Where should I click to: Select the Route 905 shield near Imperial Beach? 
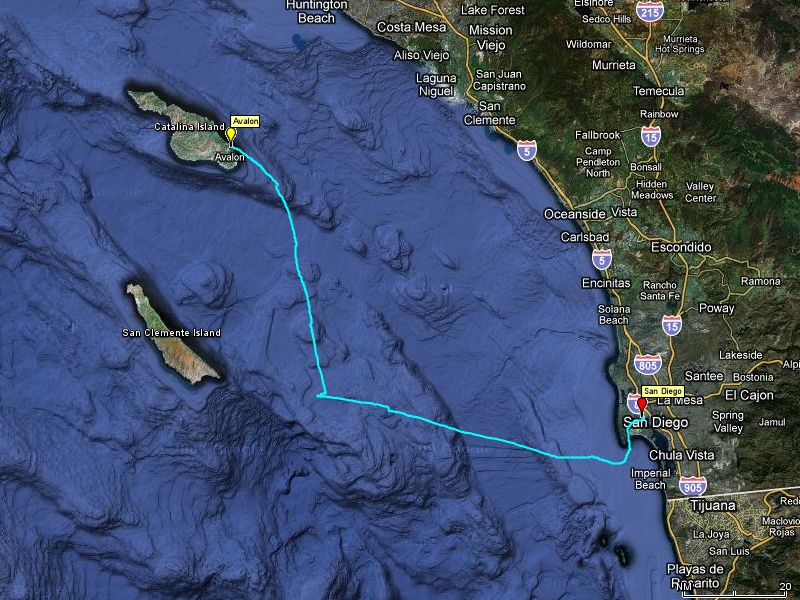[693, 485]
